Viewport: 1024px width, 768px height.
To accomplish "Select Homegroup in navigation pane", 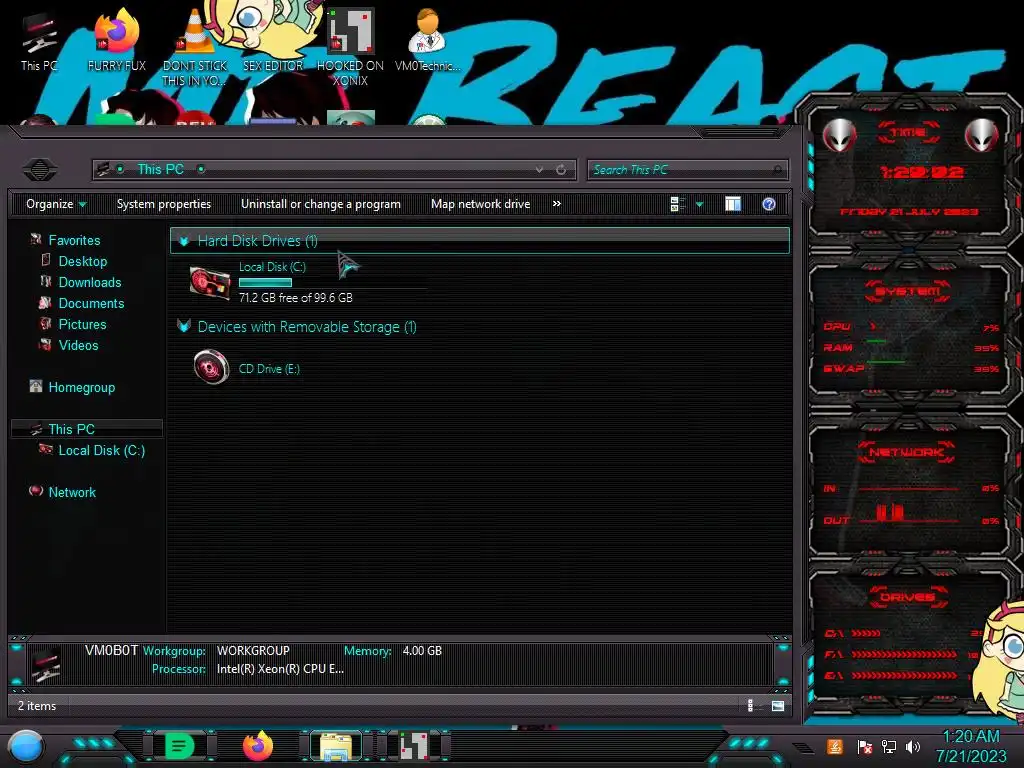I will (82, 387).
